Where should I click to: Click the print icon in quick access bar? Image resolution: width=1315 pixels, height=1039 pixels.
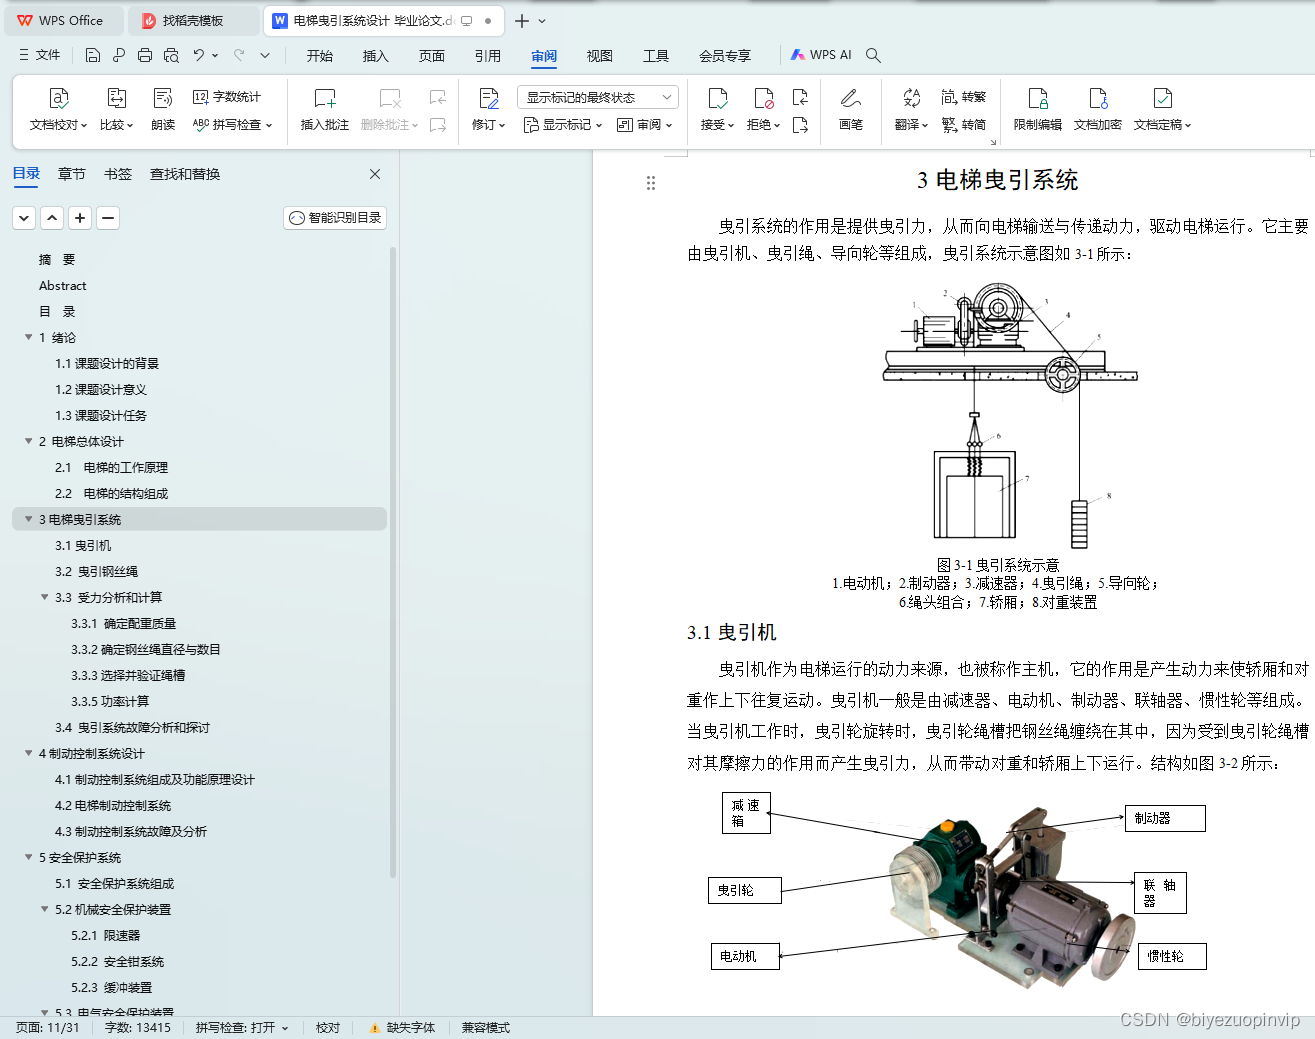(x=145, y=55)
